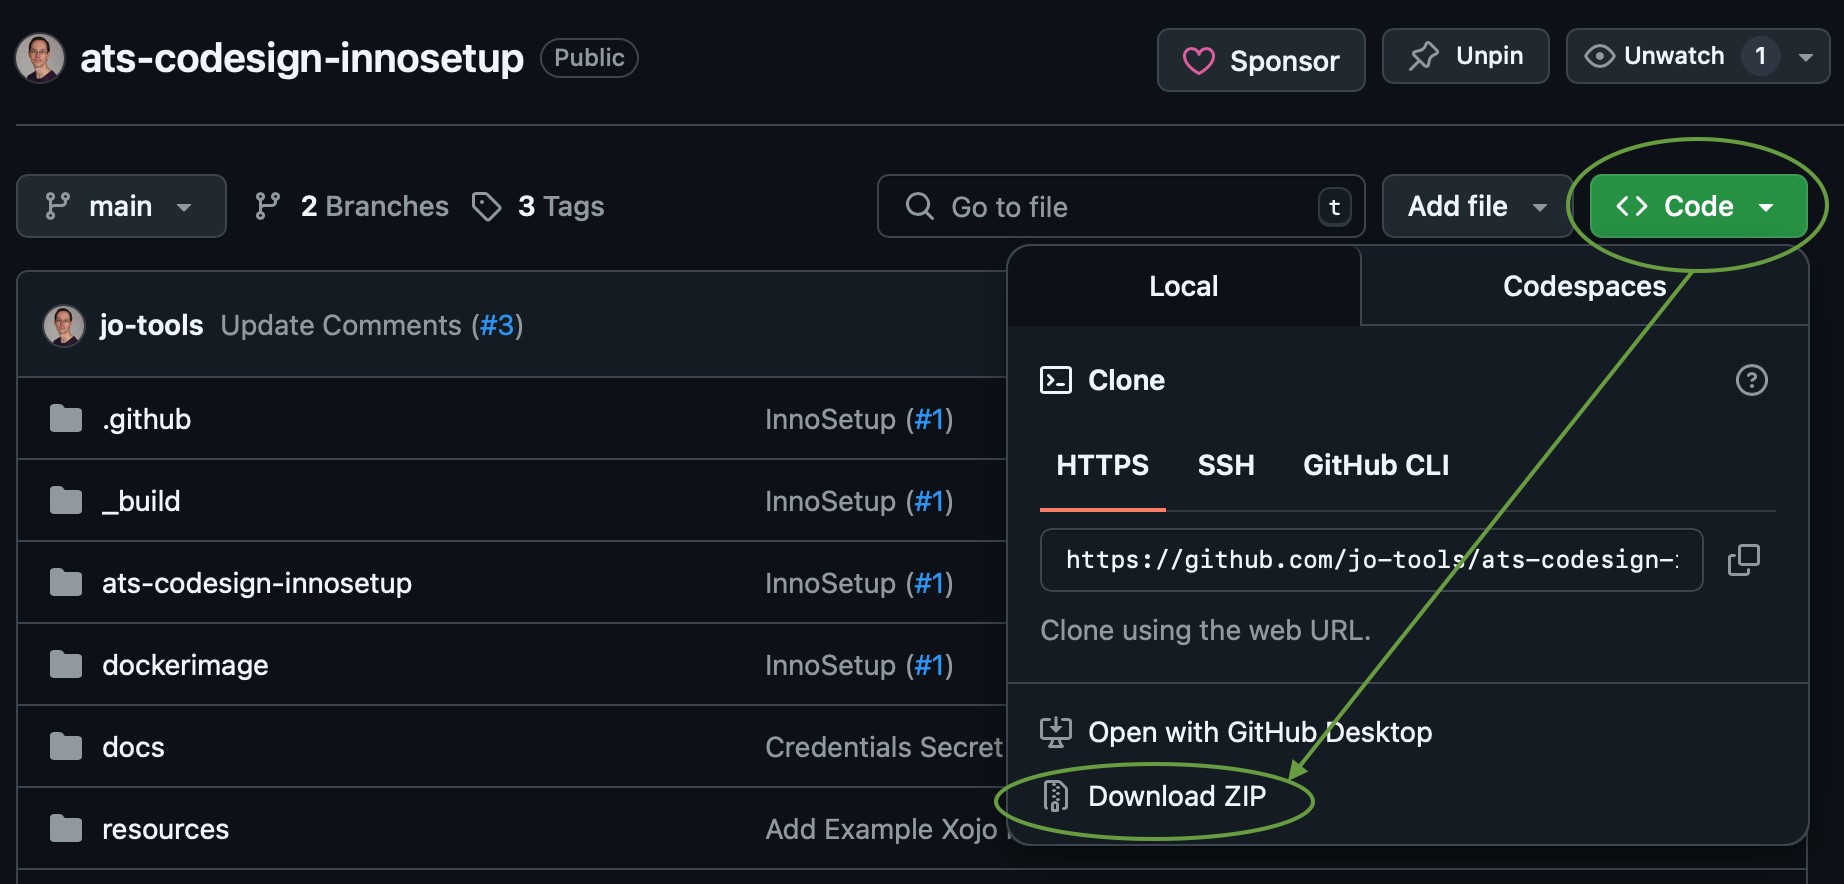Open Credentials Secret commit for docs row

click(884, 747)
